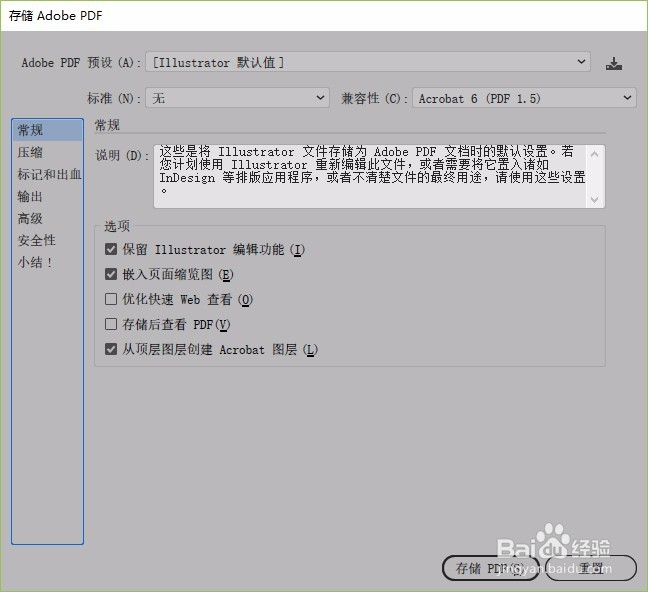Click the description scrollbar up arrow

595,154
